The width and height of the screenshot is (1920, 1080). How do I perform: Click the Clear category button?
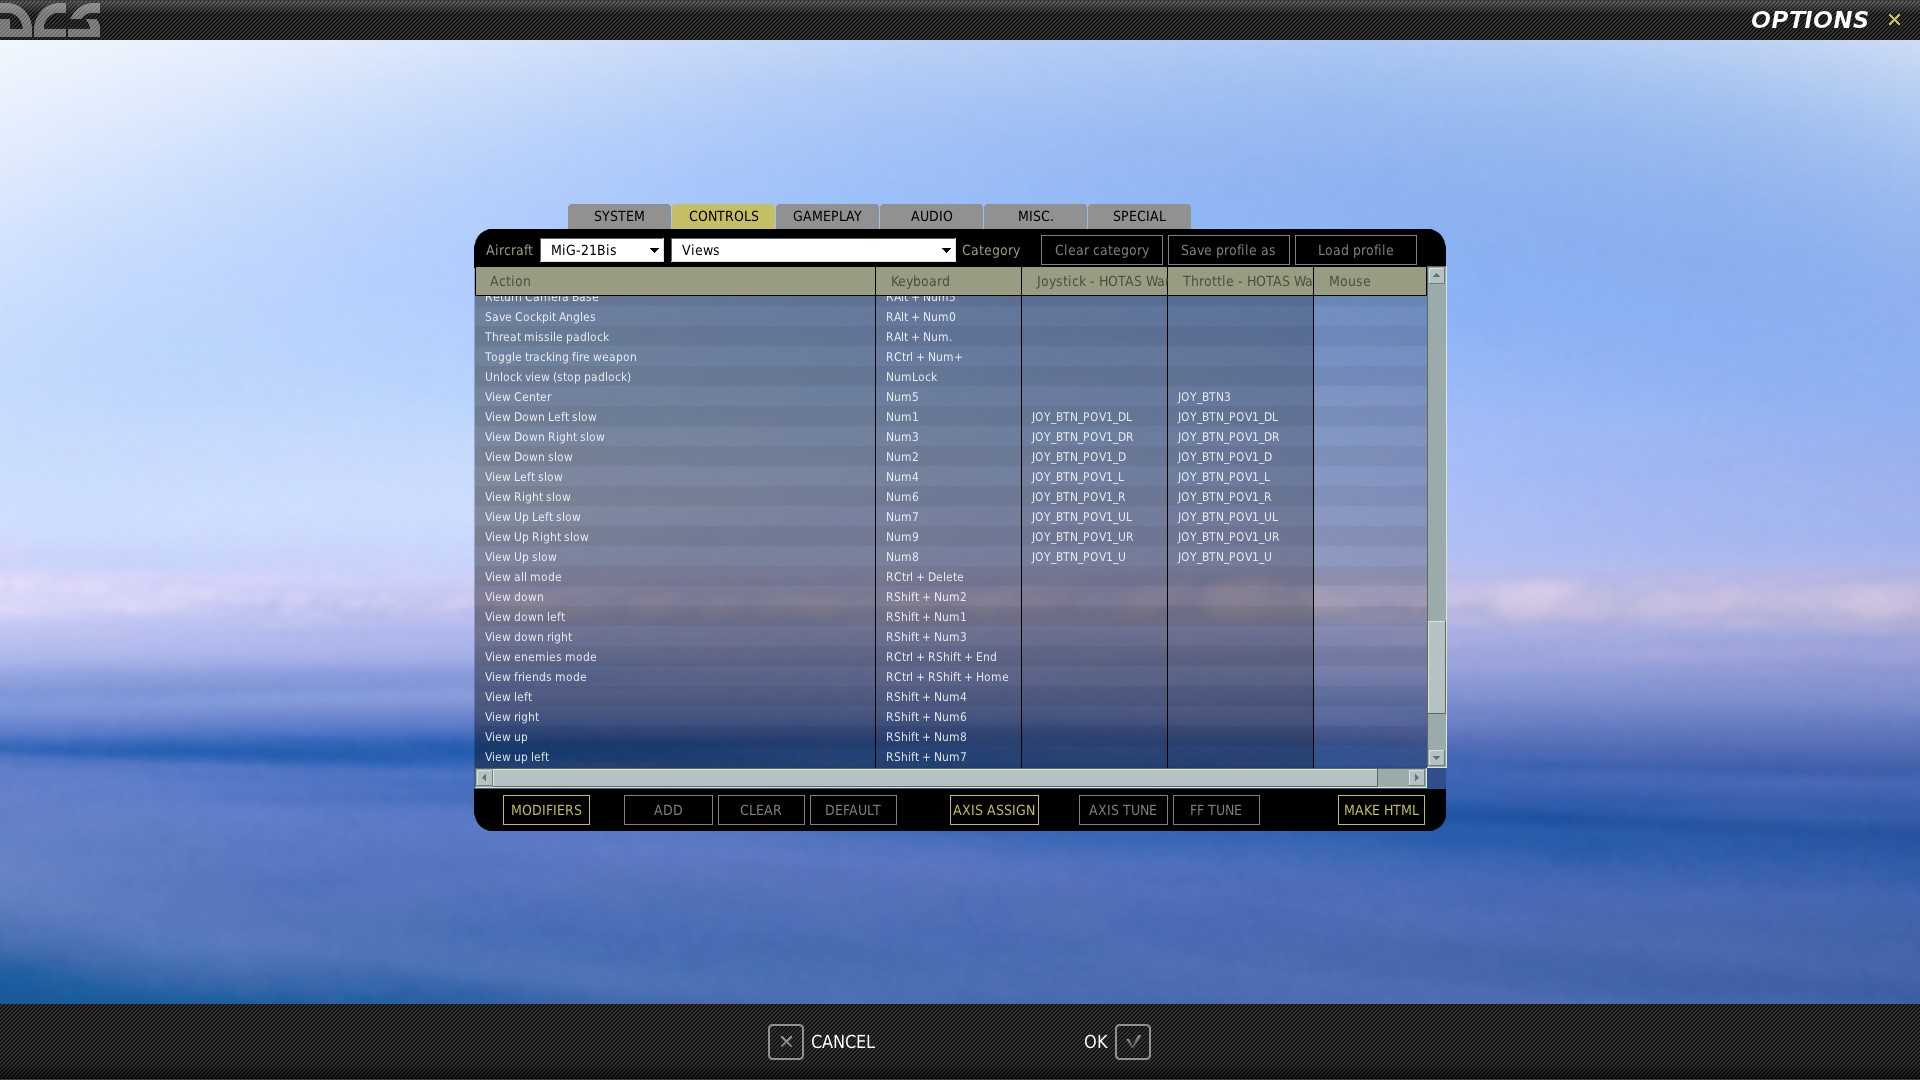point(1102,250)
